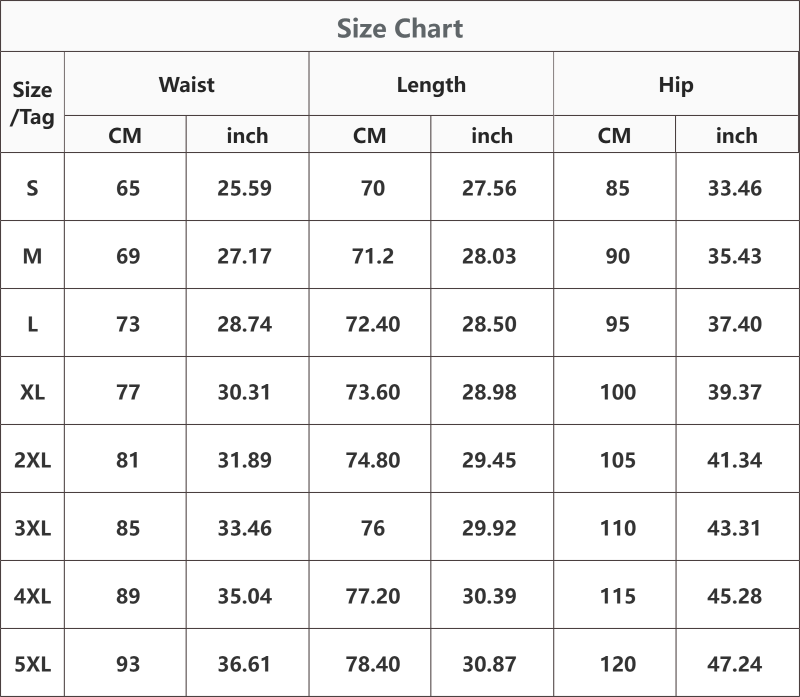The image size is (800, 697).
Task: Click the hip inch value 47.24
Action: pyautogui.click(x=735, y=664)
